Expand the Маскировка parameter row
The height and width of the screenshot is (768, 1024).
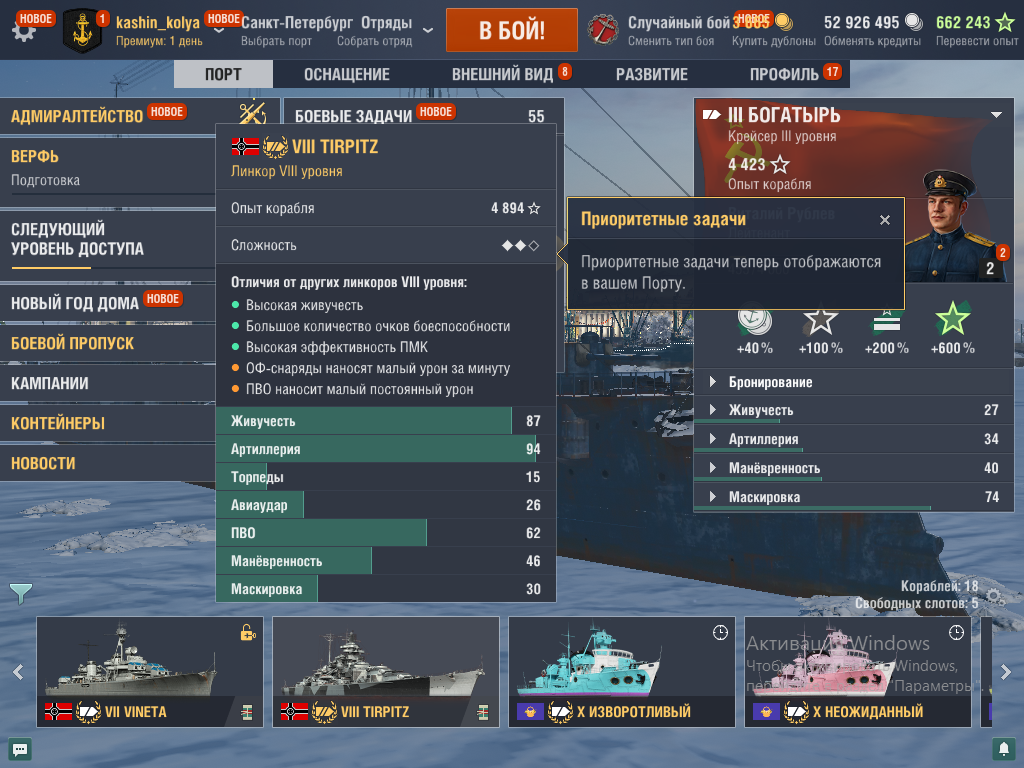coord(853,497)
